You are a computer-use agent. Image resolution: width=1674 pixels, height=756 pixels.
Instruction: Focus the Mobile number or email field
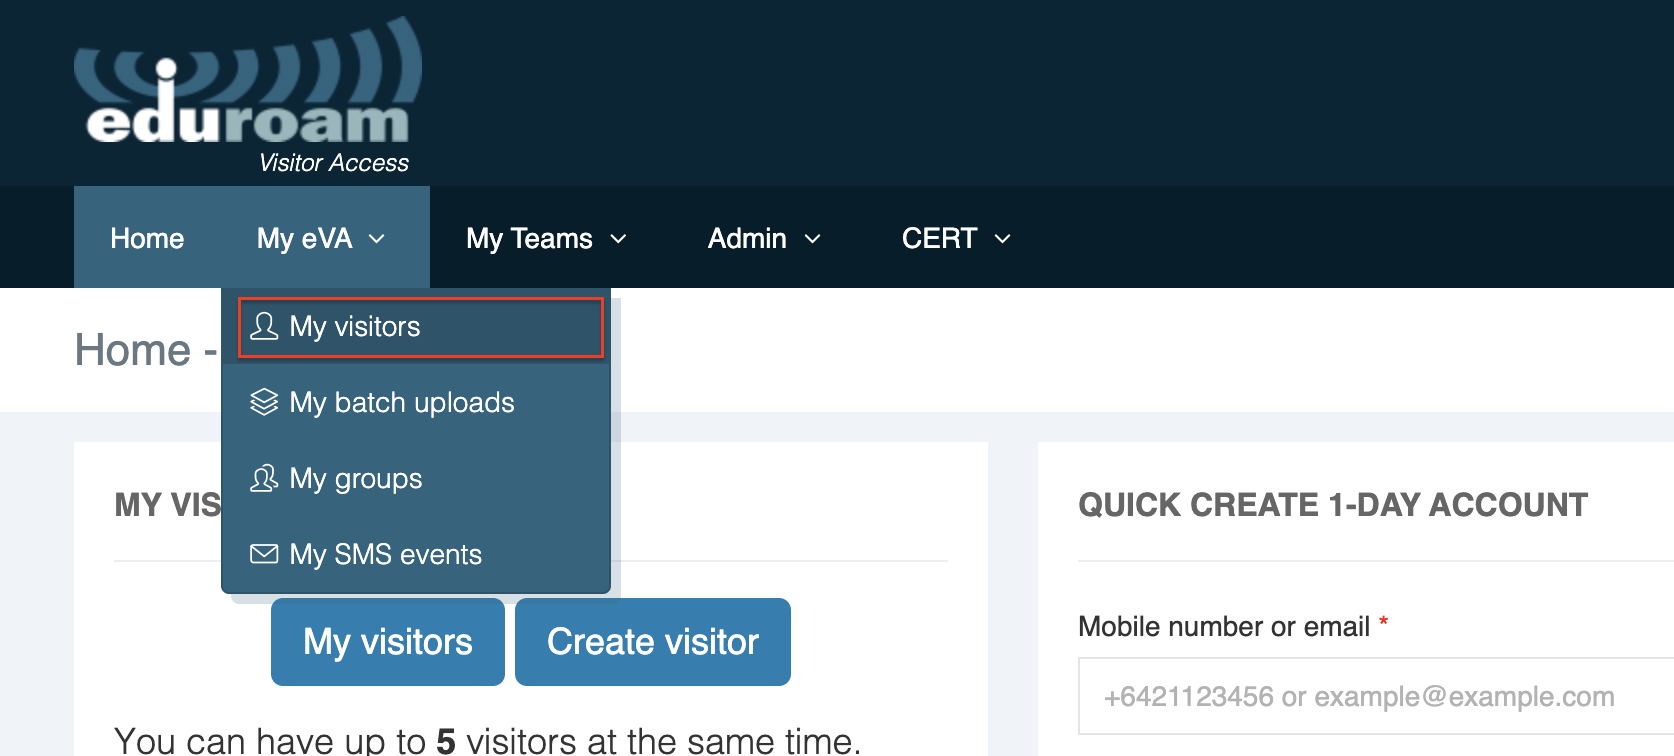(1370, 696)
